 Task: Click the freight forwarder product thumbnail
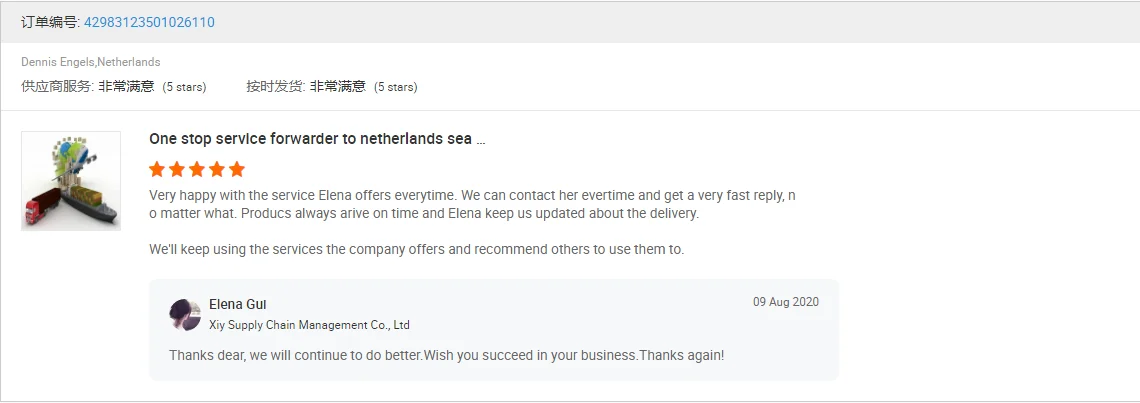point(71,181)
